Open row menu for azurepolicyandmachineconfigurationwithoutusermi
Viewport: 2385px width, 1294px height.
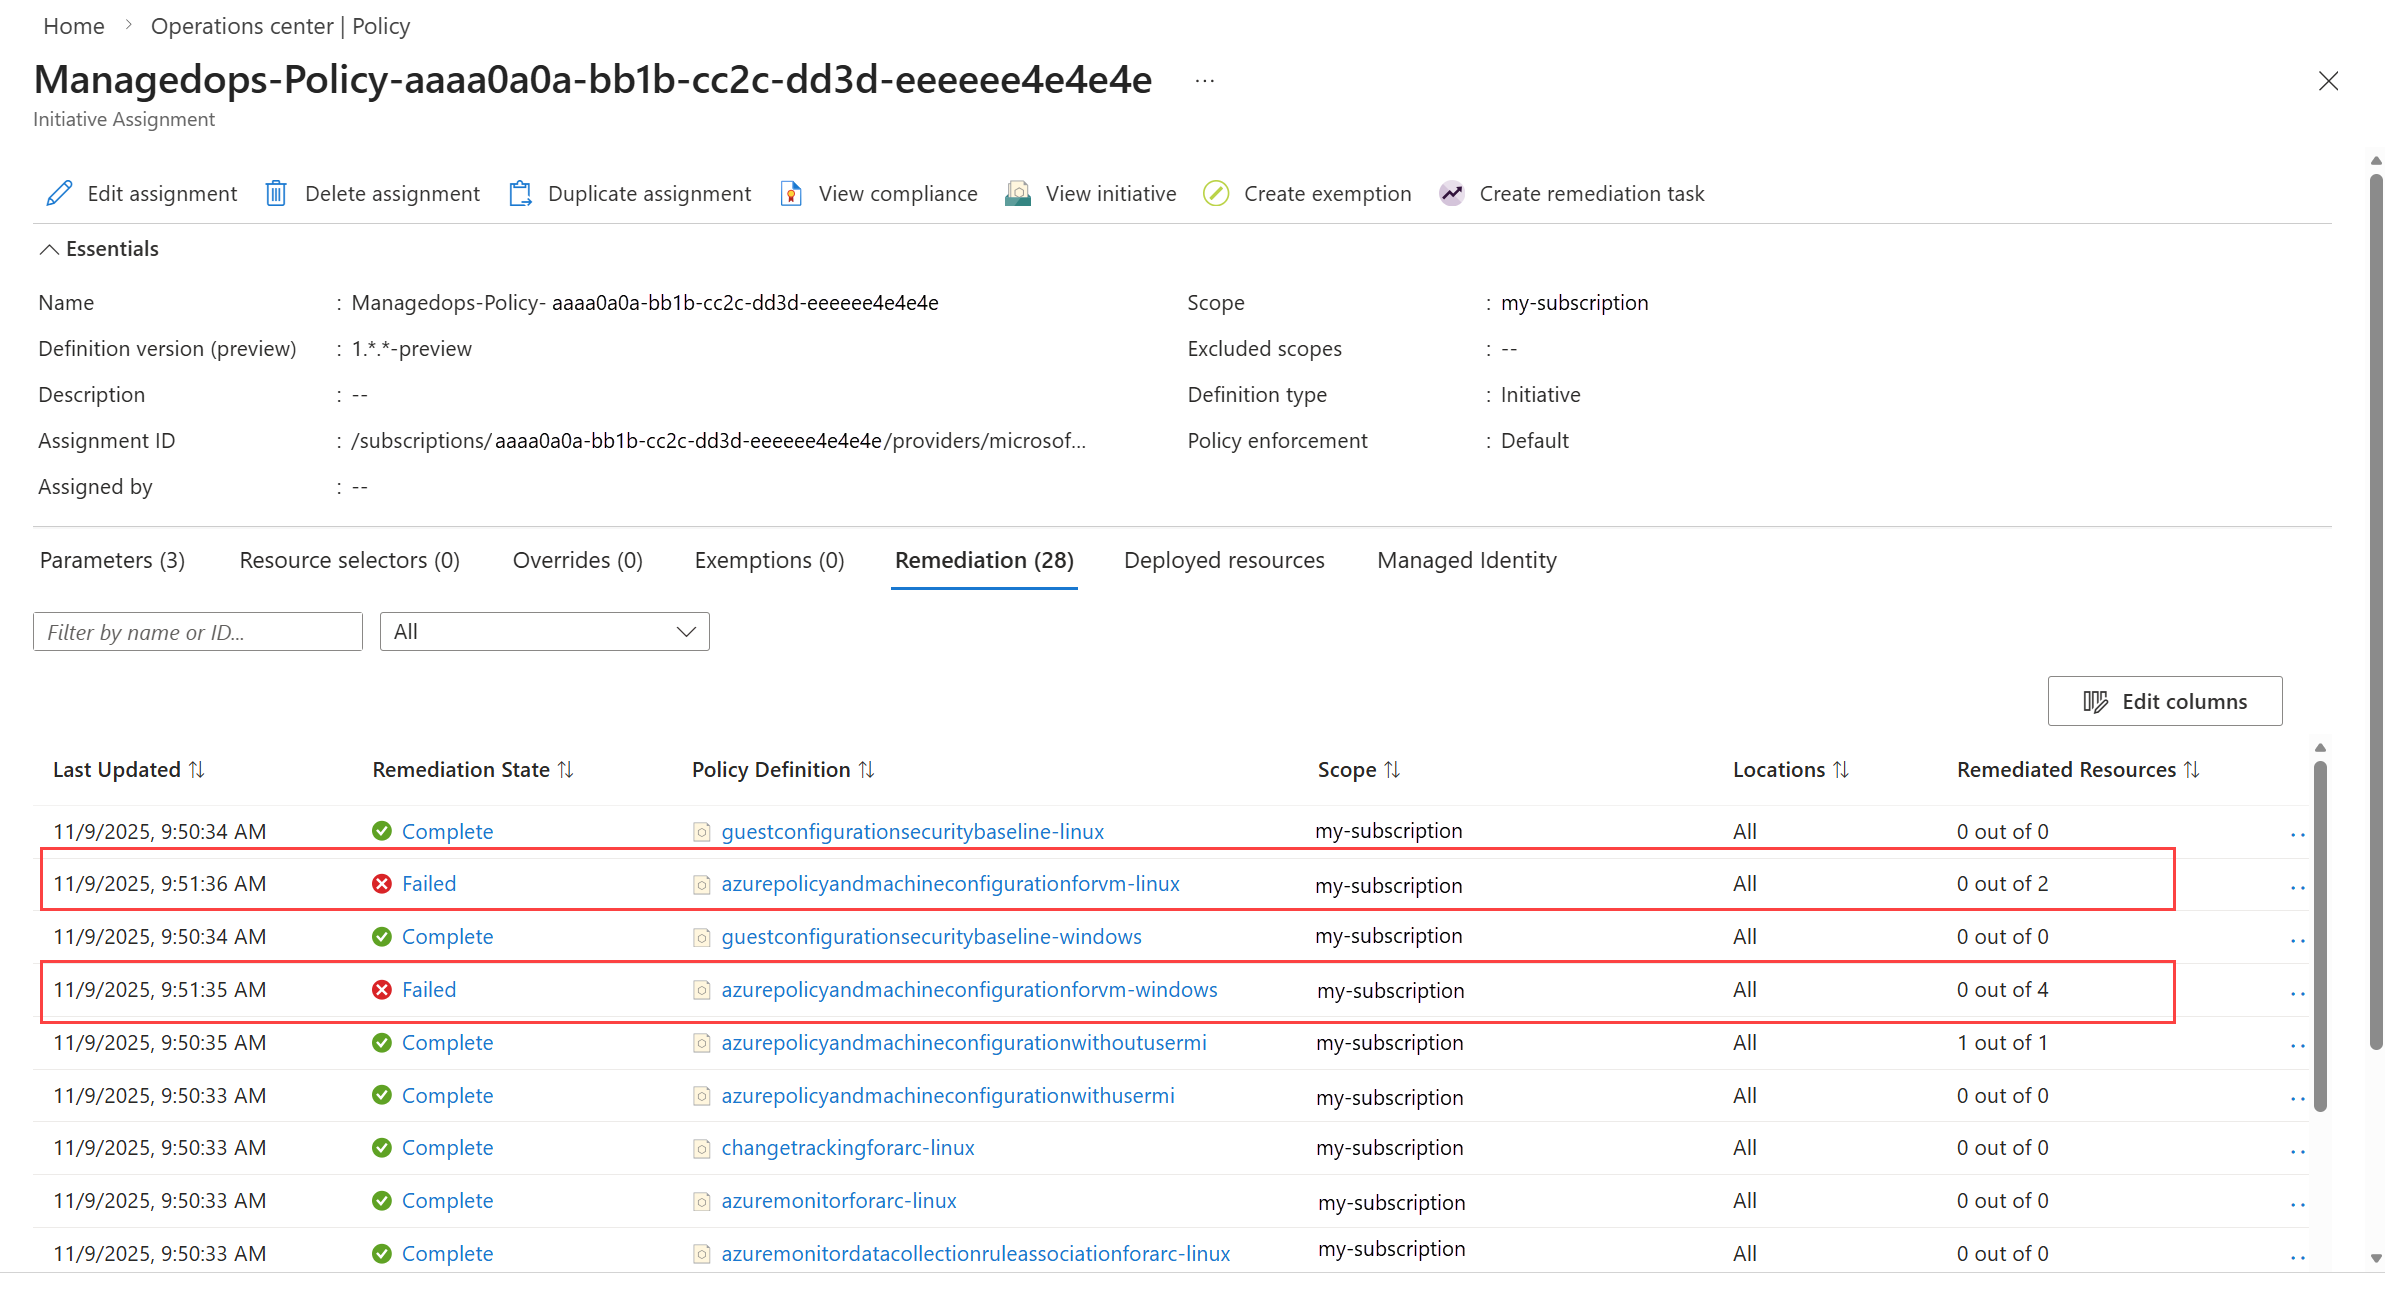click(x=2297, y=1046)
